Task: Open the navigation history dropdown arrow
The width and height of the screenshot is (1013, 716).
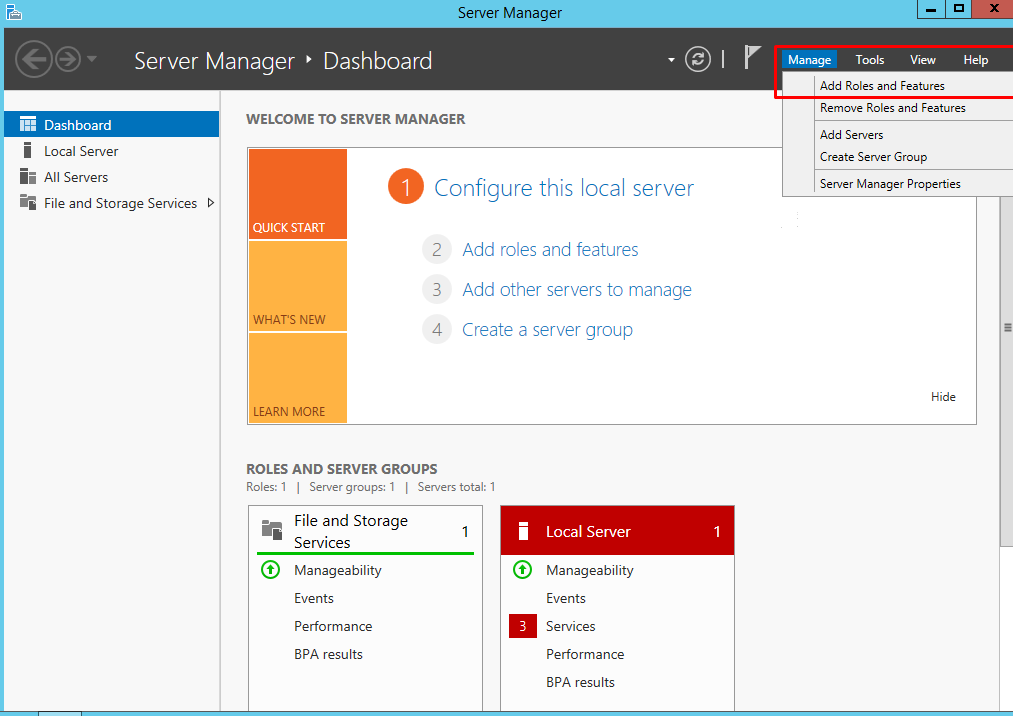Action: 92,59
